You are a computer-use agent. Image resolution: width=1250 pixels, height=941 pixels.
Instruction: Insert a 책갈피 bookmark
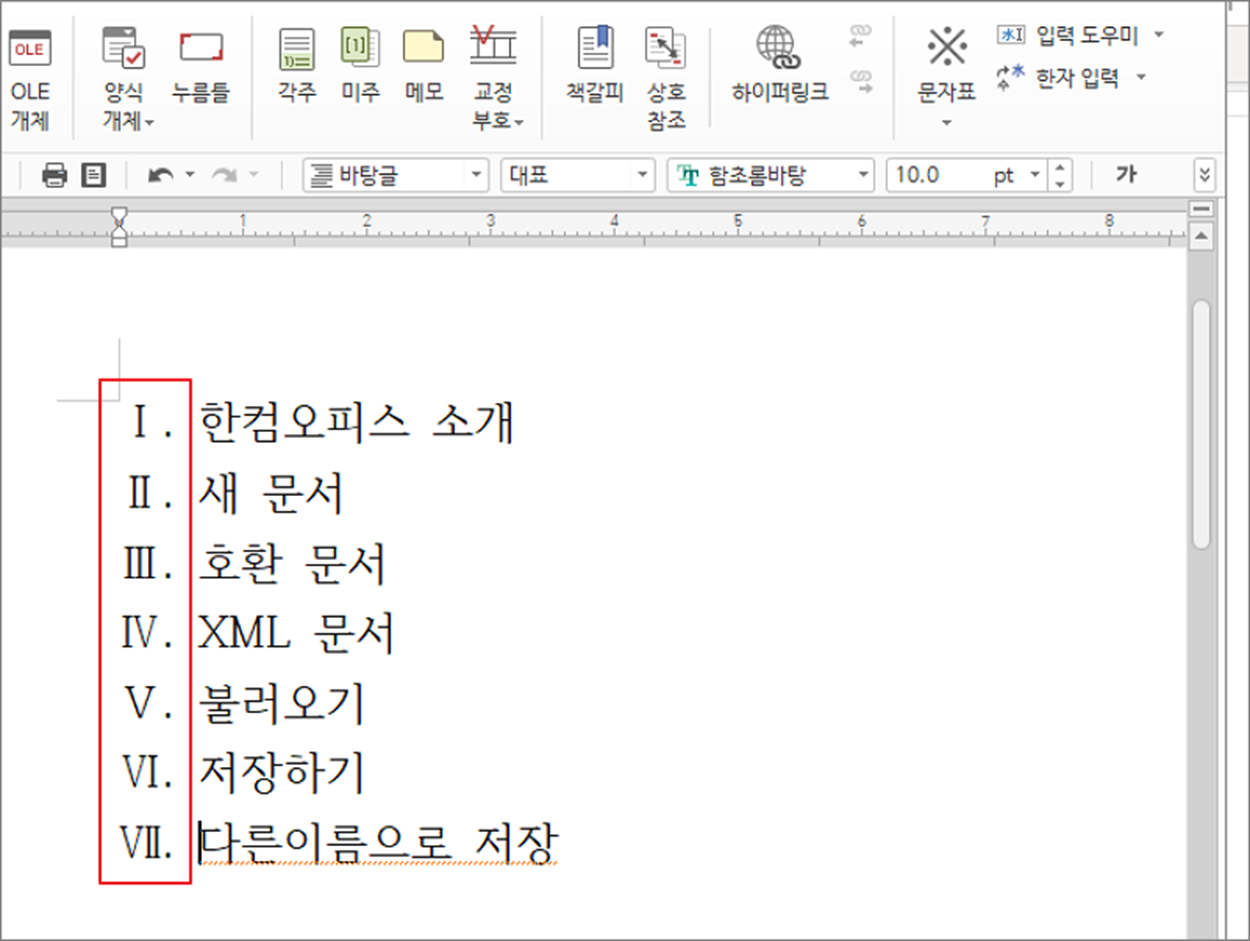pyautogui.click(x=596, y=67)
